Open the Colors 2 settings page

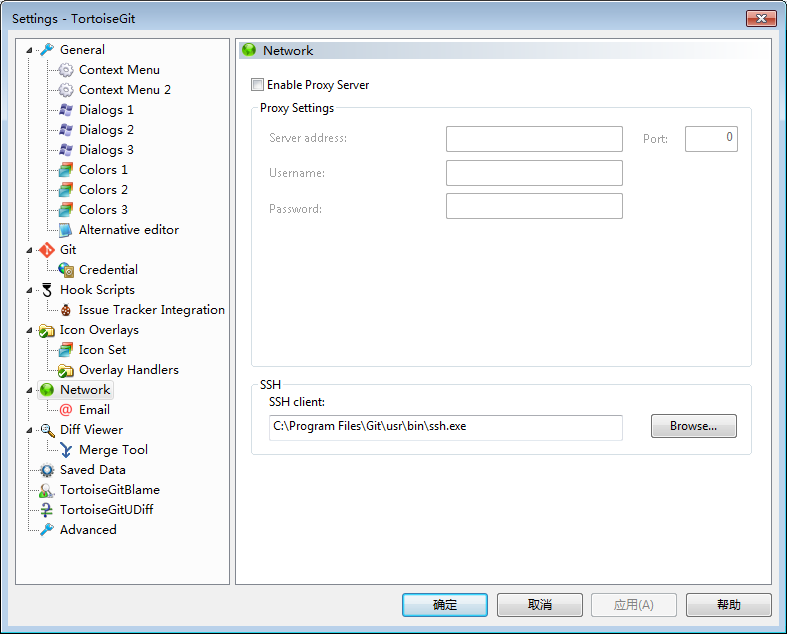click(x=103, y=190)
